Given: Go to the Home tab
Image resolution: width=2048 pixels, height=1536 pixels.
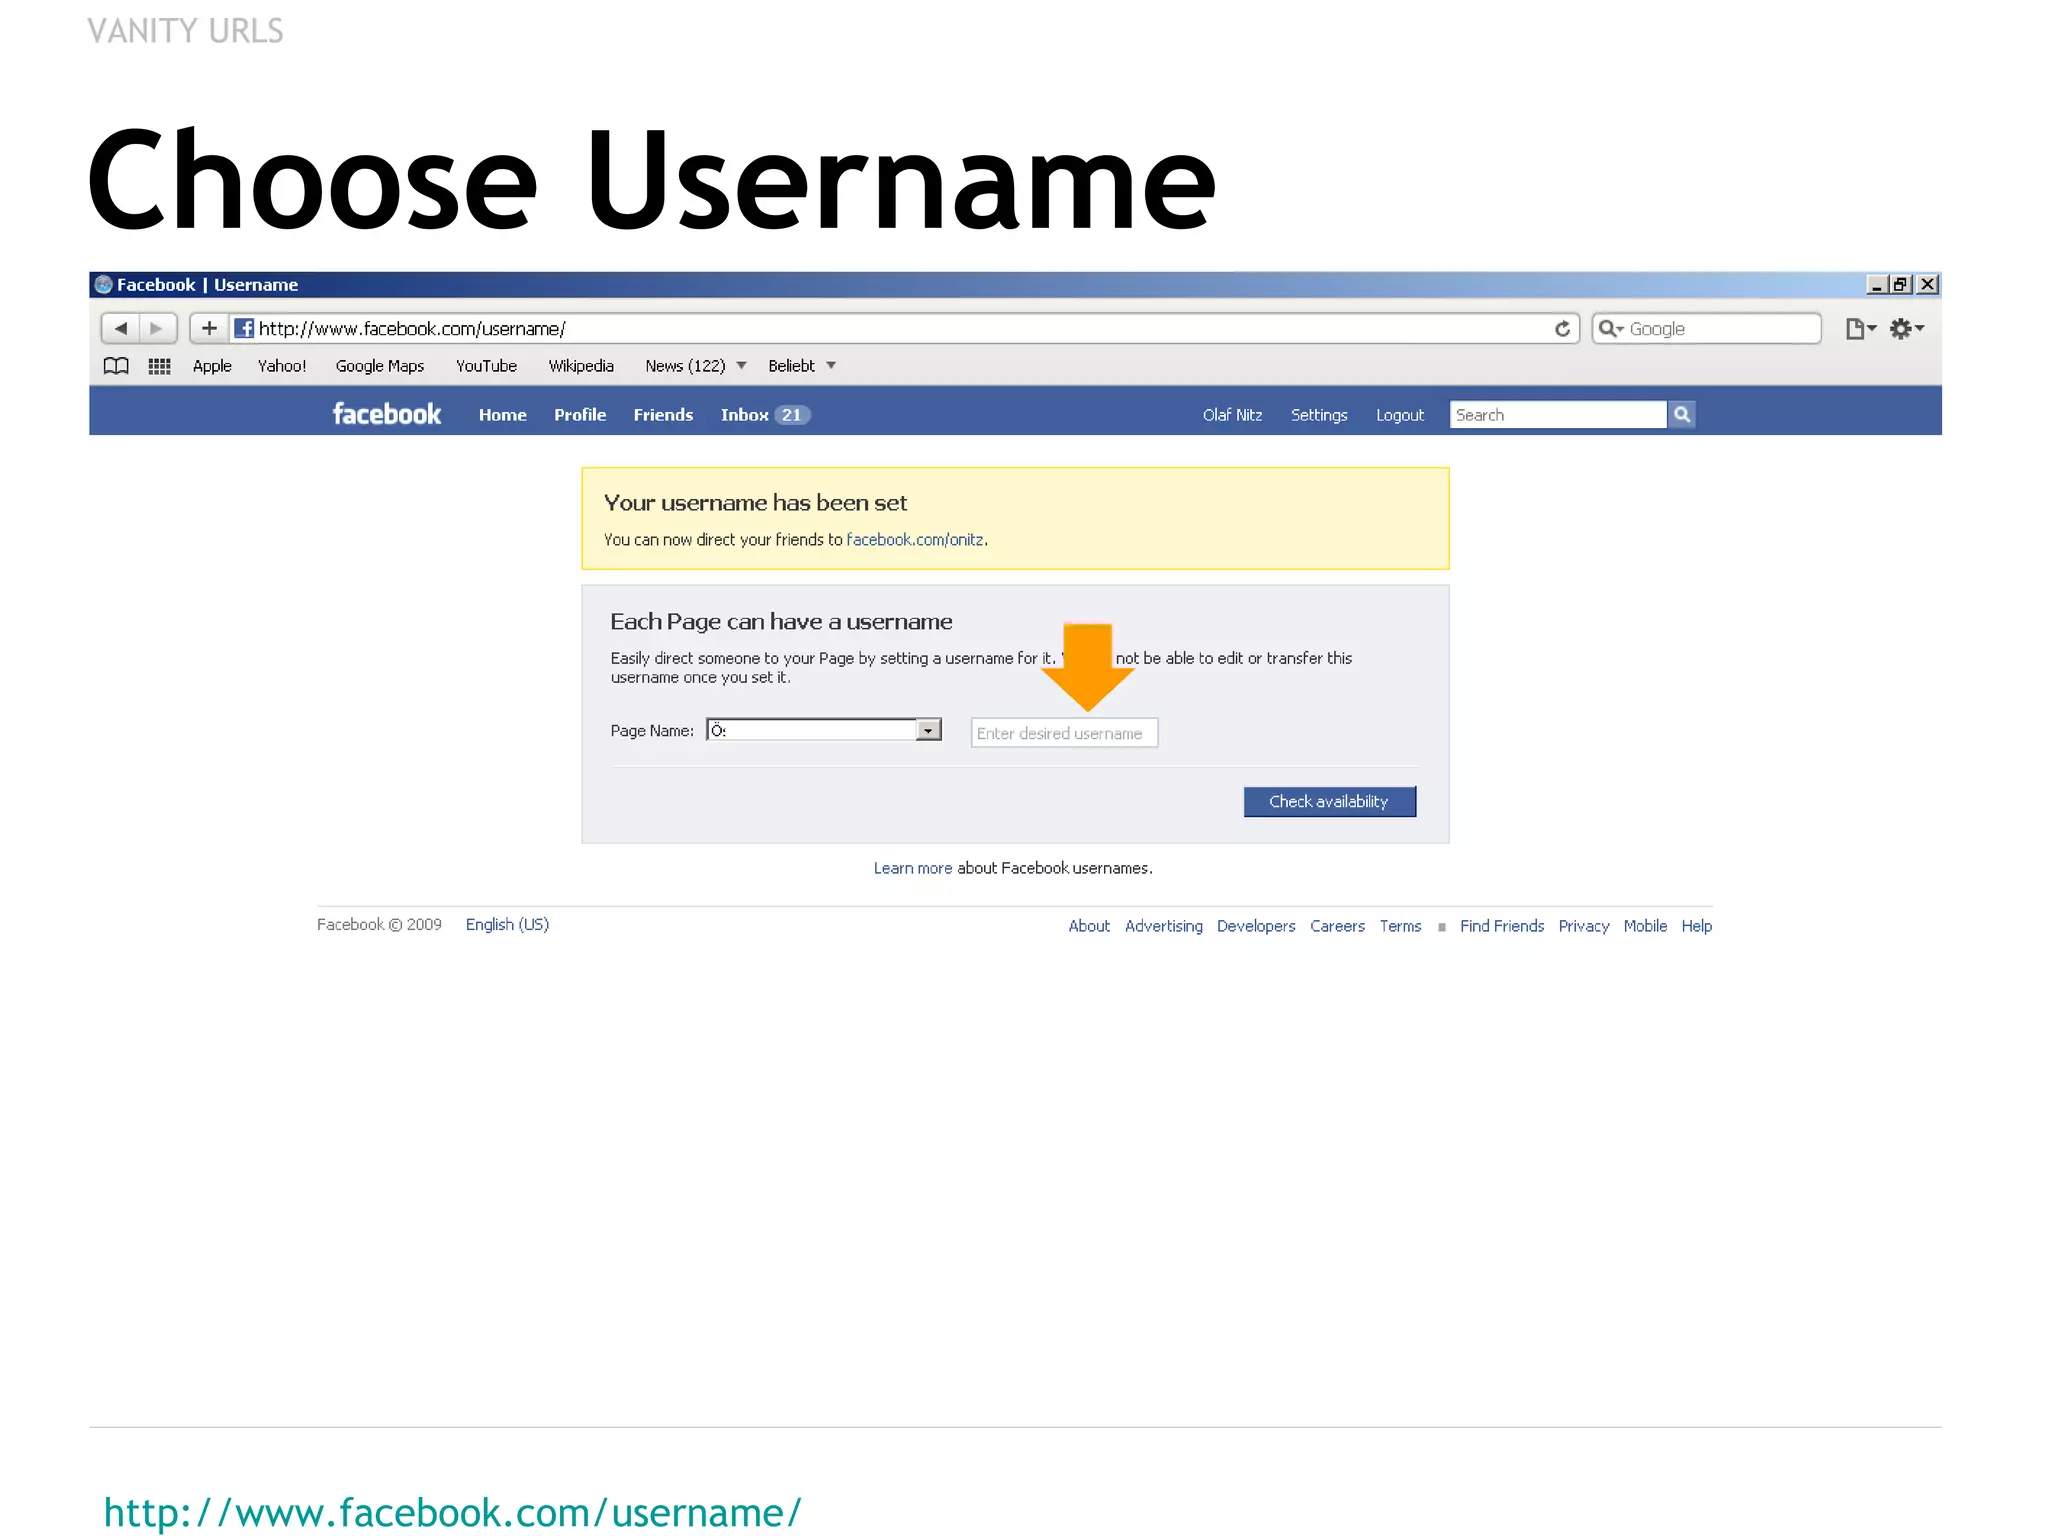Looking at the screenshot, I should 502,415.
